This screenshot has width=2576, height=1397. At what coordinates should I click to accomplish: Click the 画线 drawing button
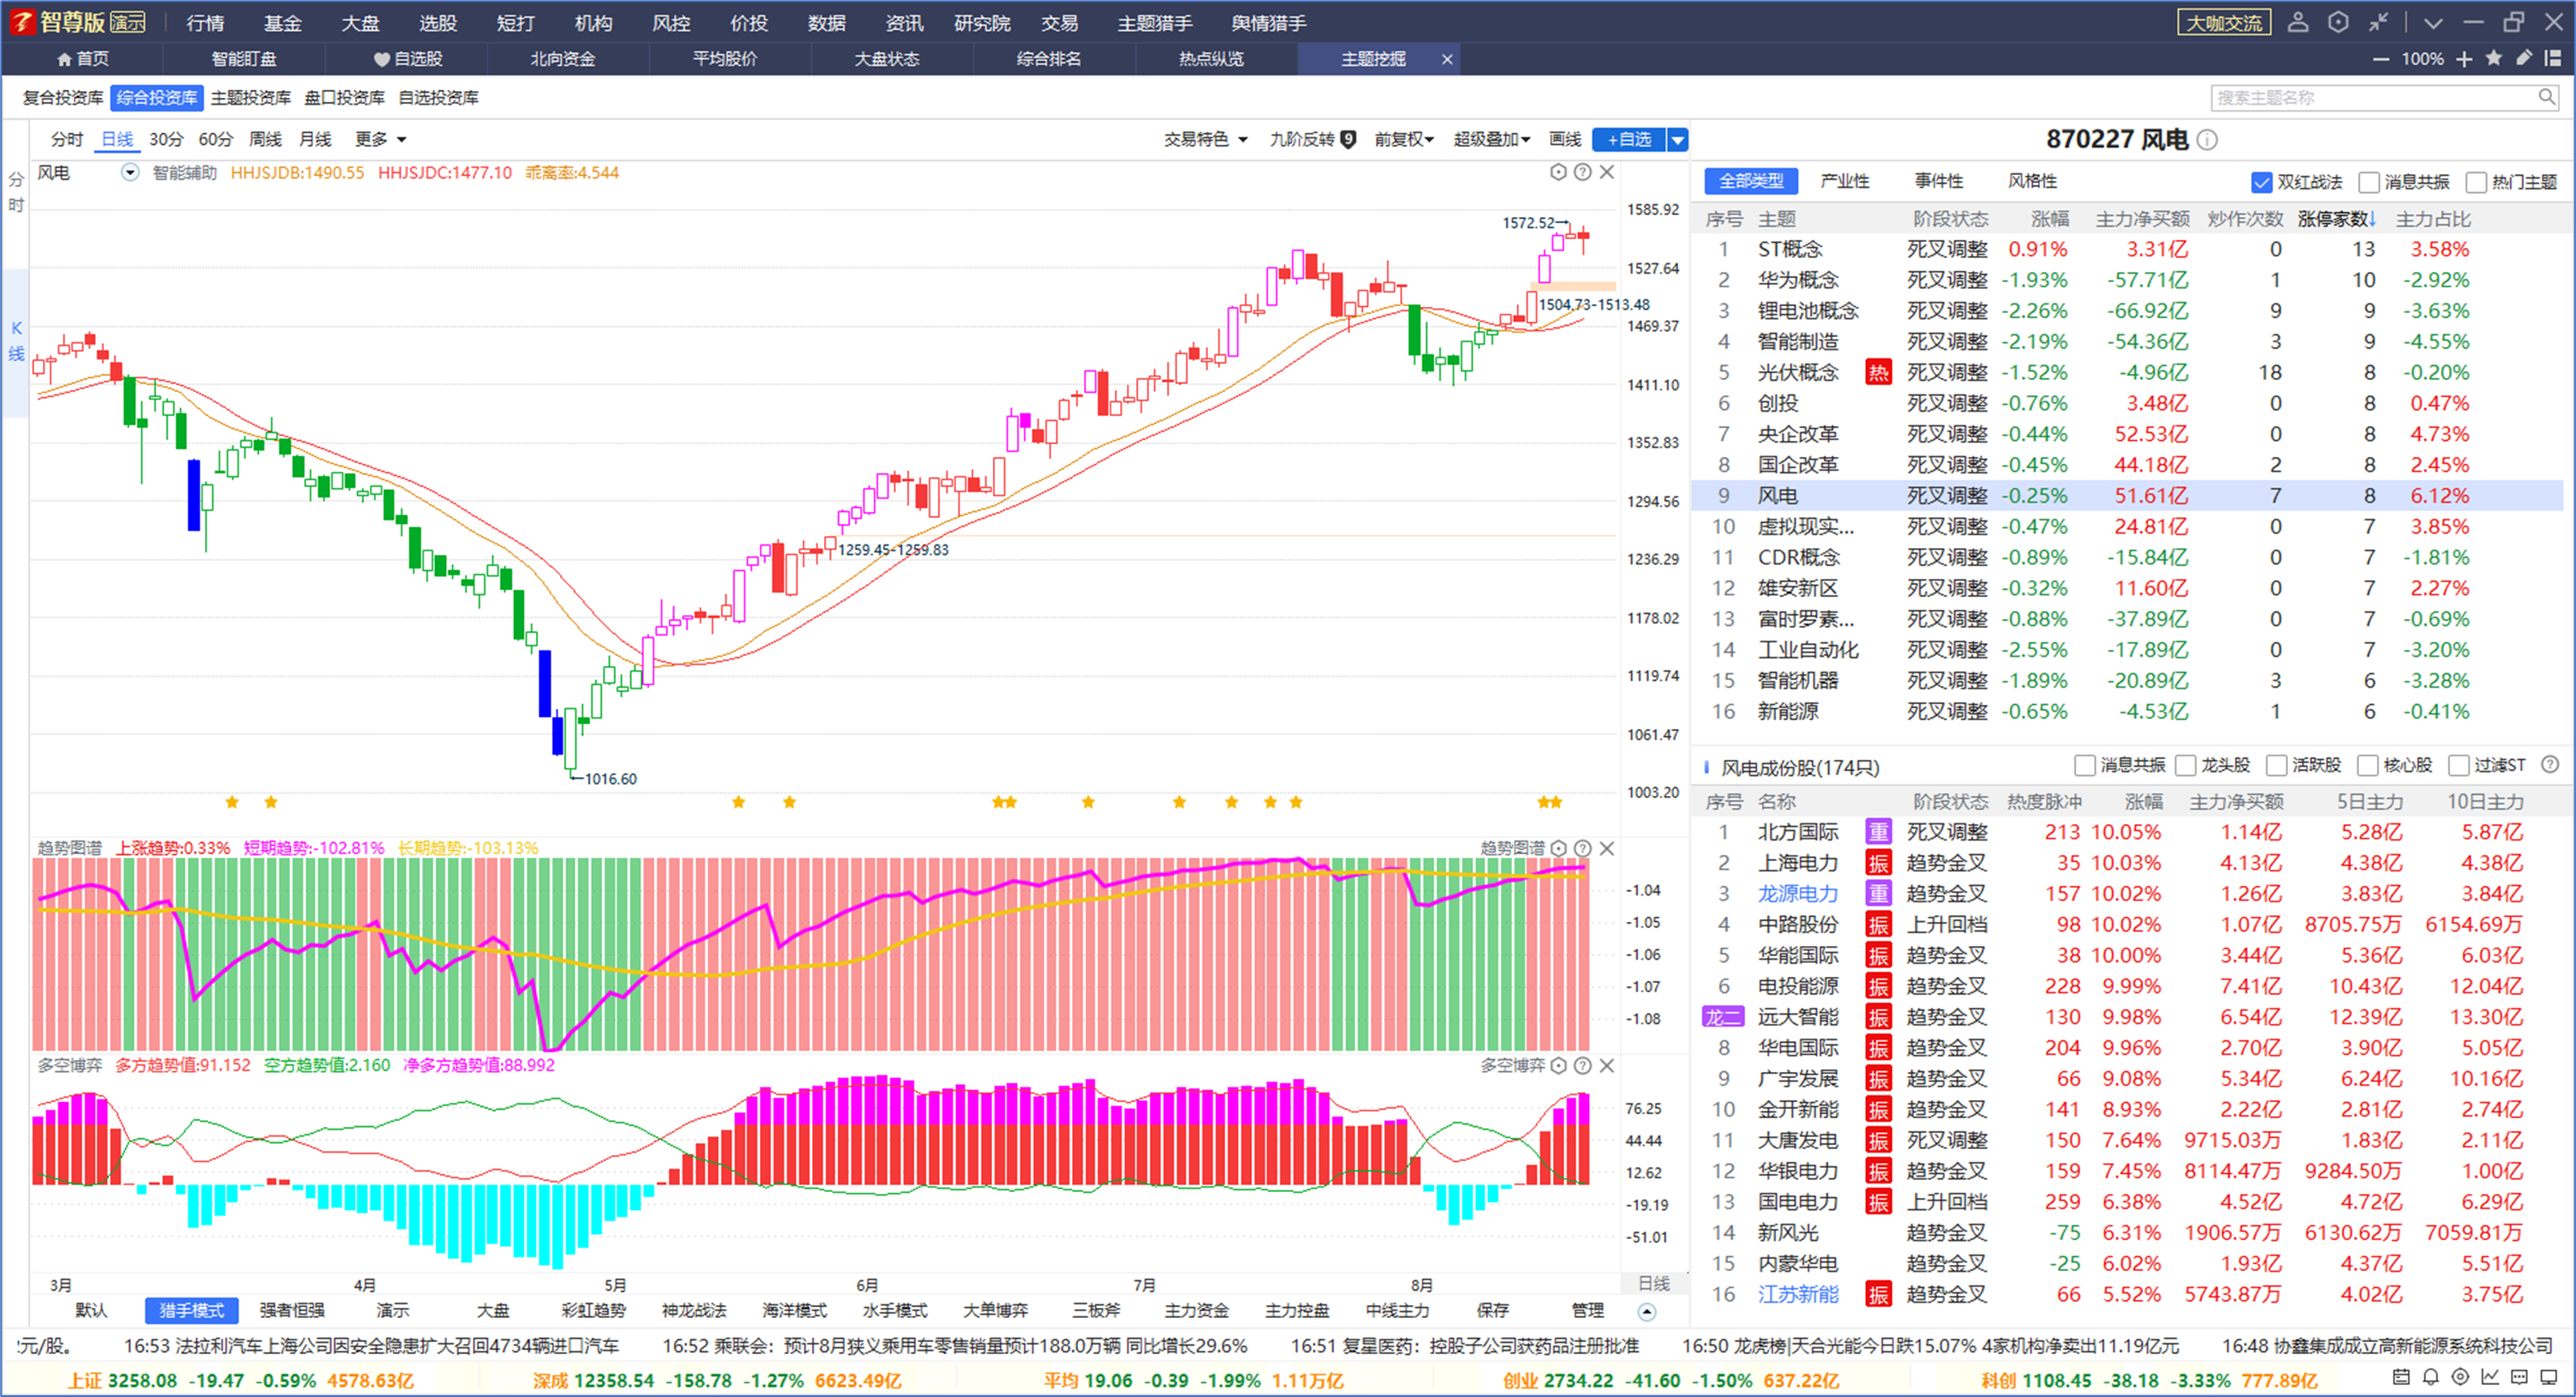point(1565,139)
